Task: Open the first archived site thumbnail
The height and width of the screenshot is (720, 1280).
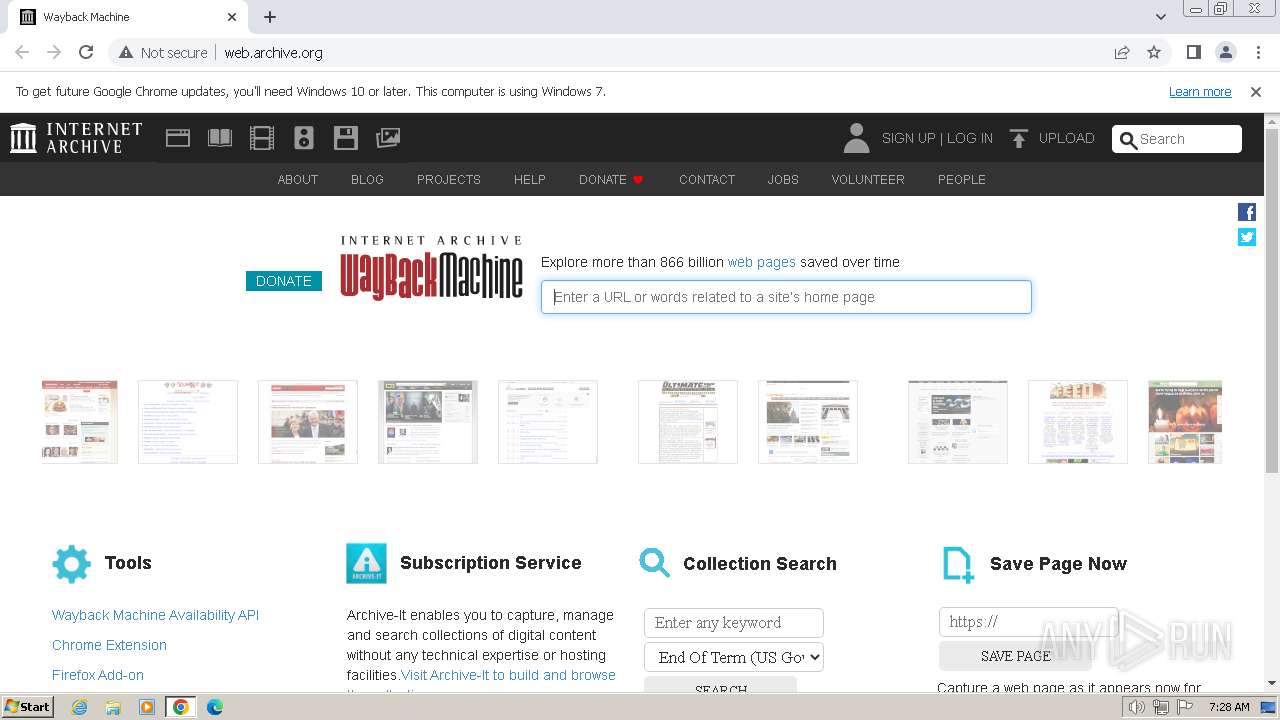Action: [80, 422]
